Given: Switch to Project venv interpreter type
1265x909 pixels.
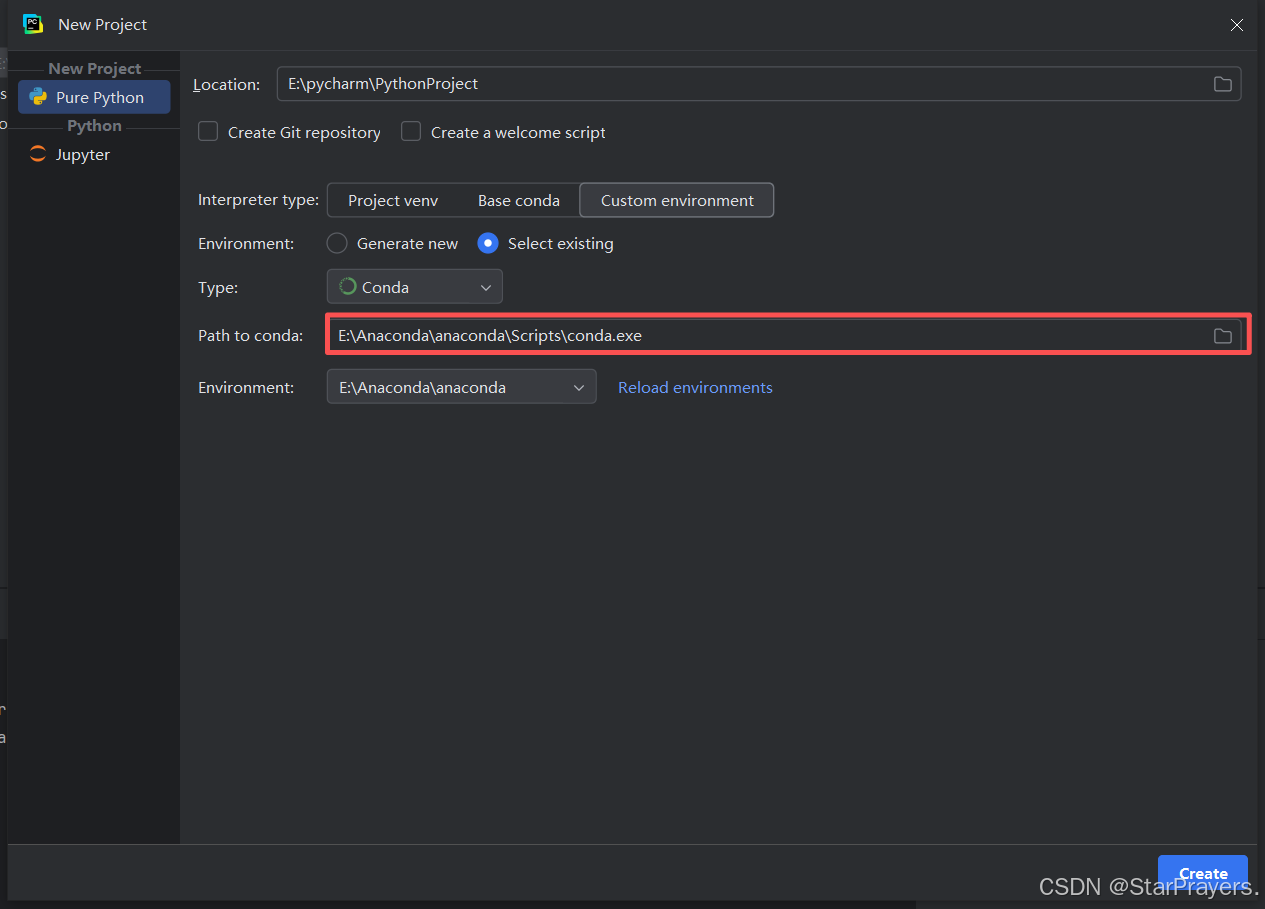Looking at the screenshot, I should (x=393, y=200).
